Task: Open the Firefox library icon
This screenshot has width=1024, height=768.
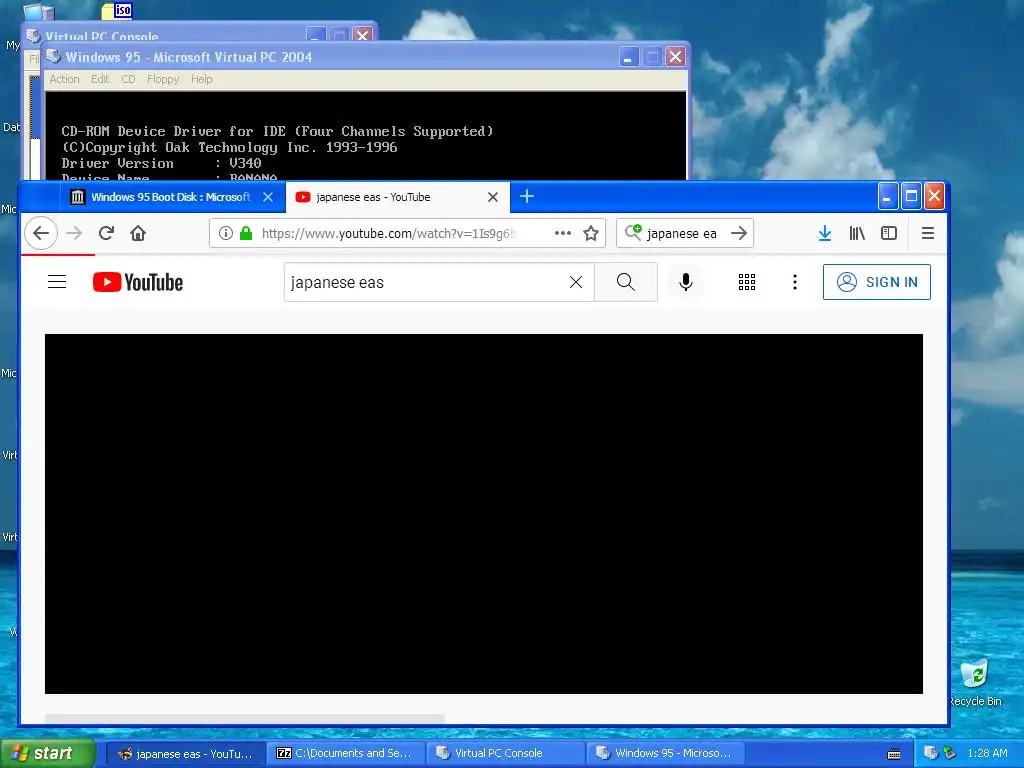Action: (857, 233)
